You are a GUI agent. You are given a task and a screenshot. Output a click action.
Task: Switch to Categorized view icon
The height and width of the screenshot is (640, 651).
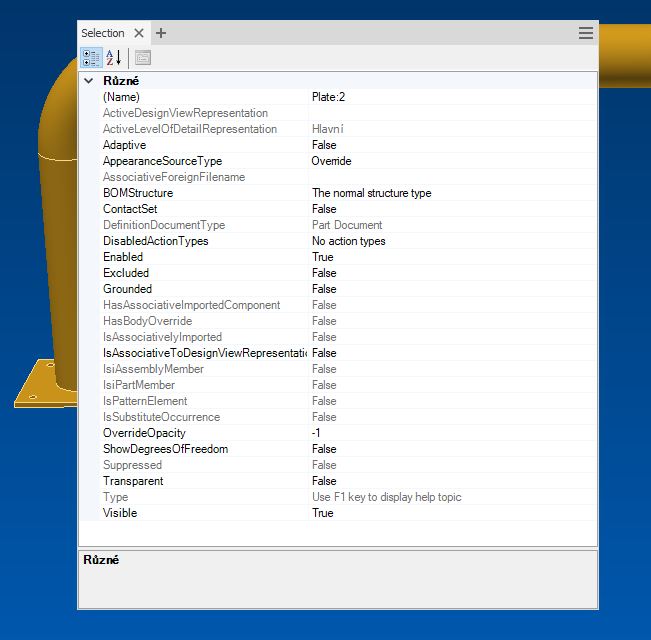(x=91, y=58)
